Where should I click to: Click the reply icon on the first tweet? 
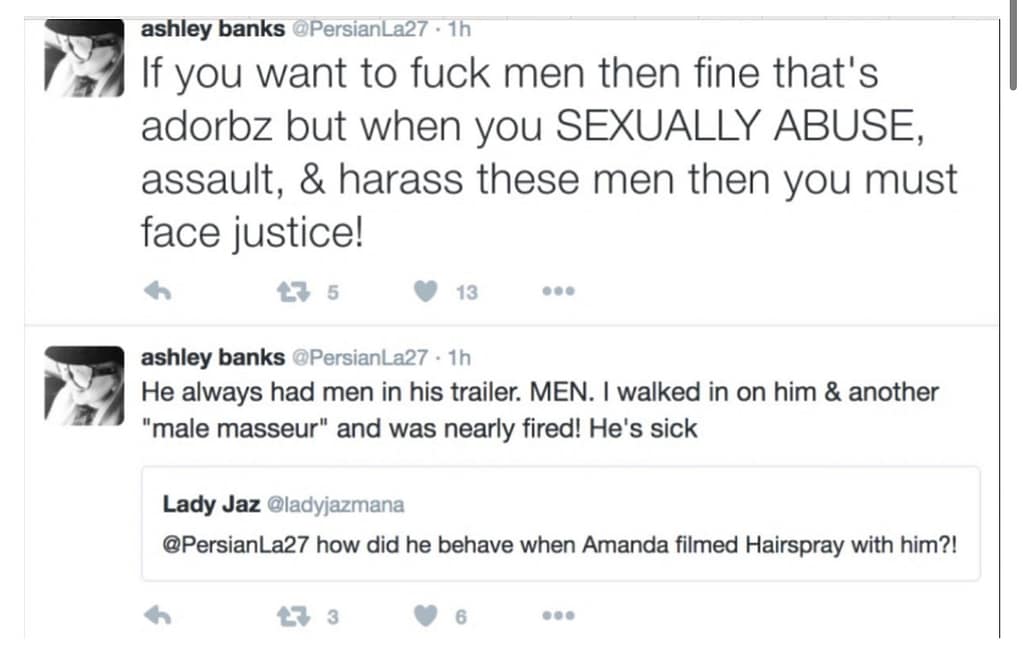(157, 290)
